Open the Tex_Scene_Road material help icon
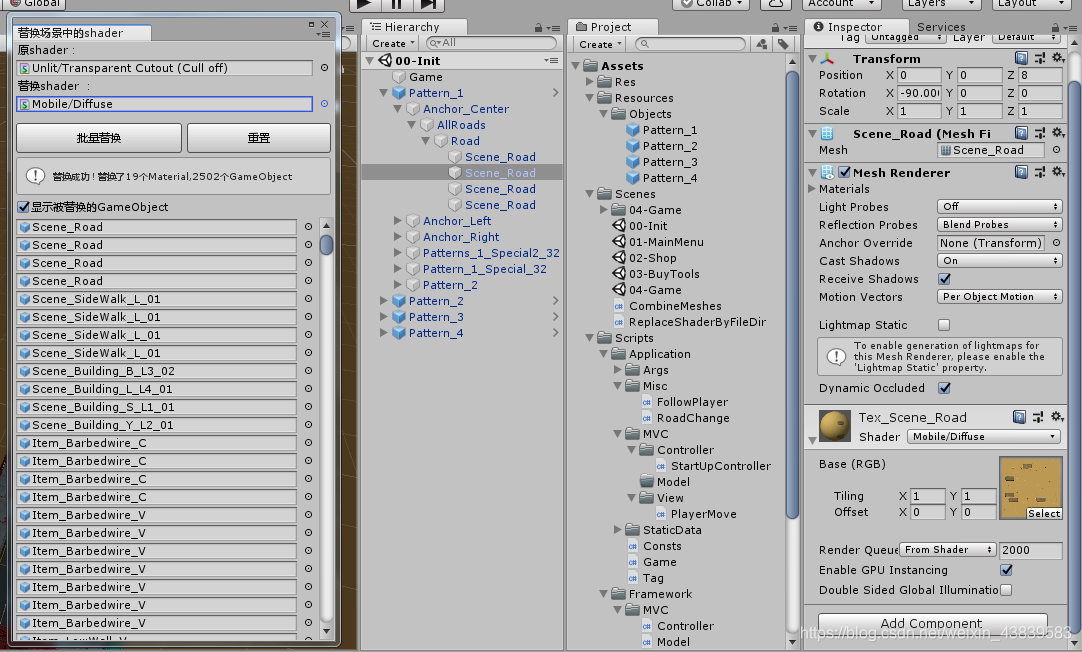The width and height of the screenshot is (1082, 652). tap(1019, 417)
